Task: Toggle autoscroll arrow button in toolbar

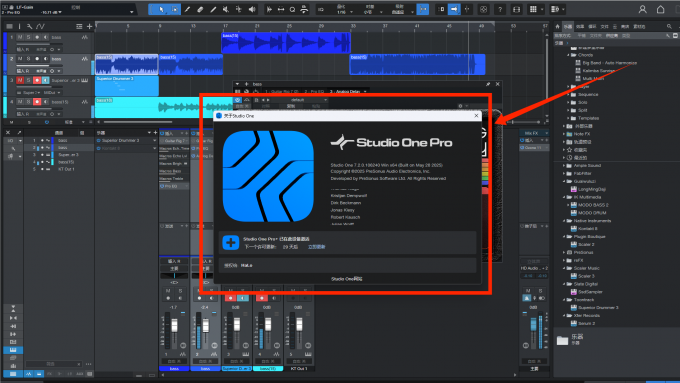Action: coord(454,9)
